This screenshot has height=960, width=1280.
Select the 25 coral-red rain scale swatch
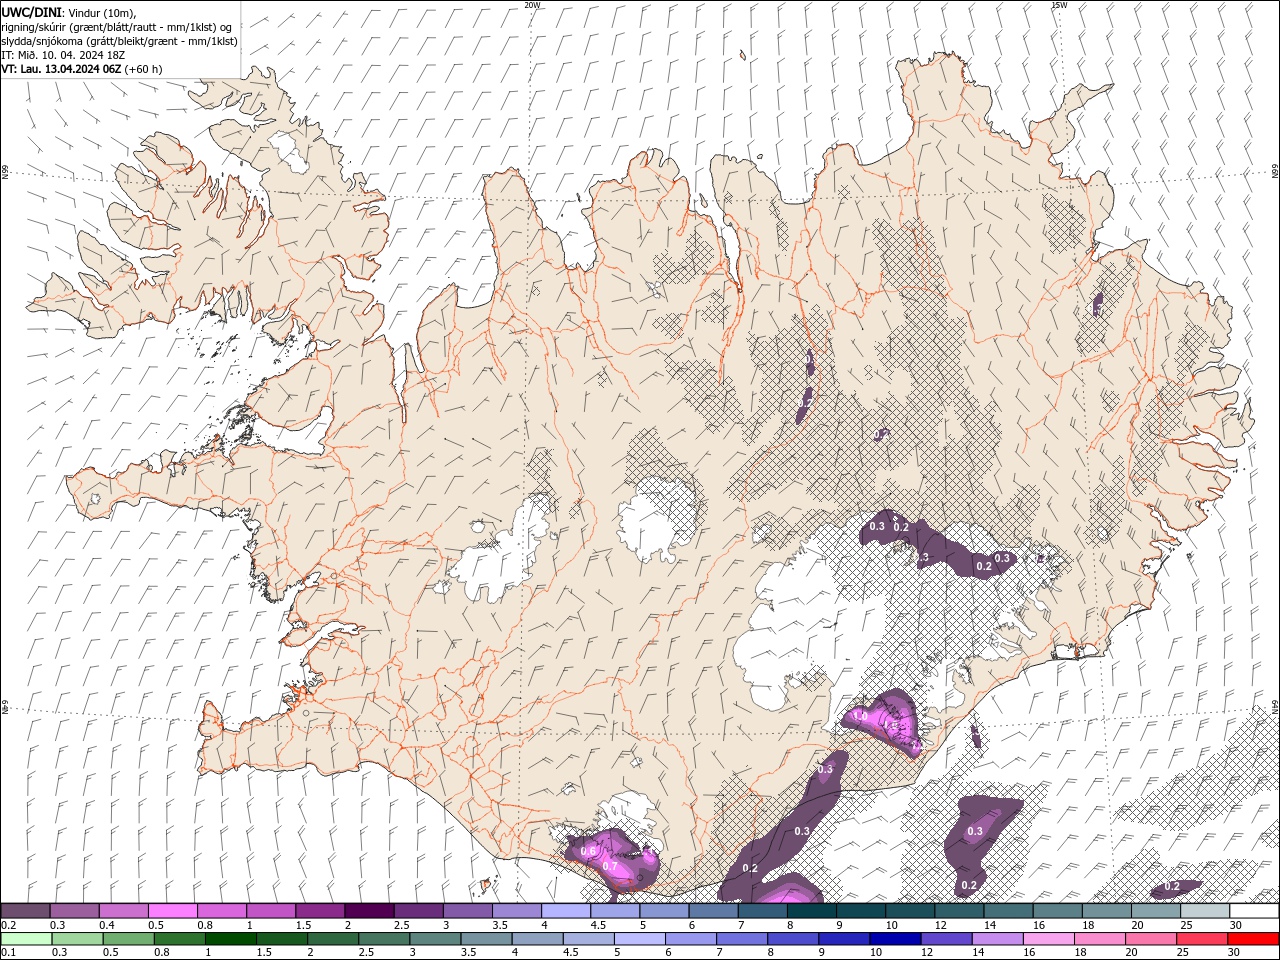[x=1201, y=939]
